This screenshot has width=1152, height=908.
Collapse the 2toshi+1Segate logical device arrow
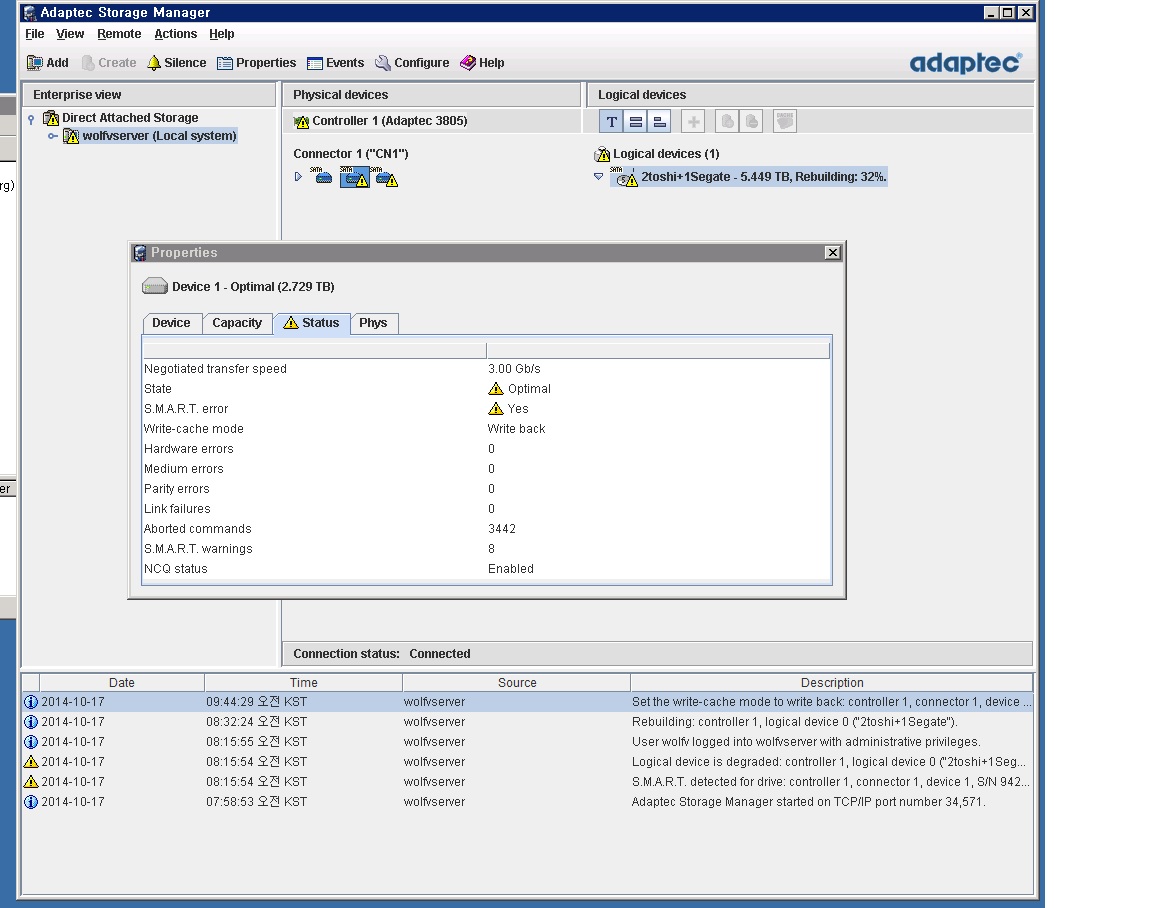pyautogui.click(x=598, y=176)
